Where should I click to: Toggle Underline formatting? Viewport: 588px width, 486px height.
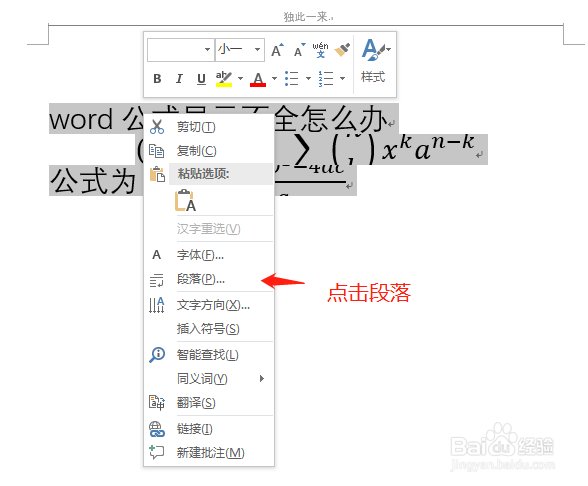[x=201, y=79]
